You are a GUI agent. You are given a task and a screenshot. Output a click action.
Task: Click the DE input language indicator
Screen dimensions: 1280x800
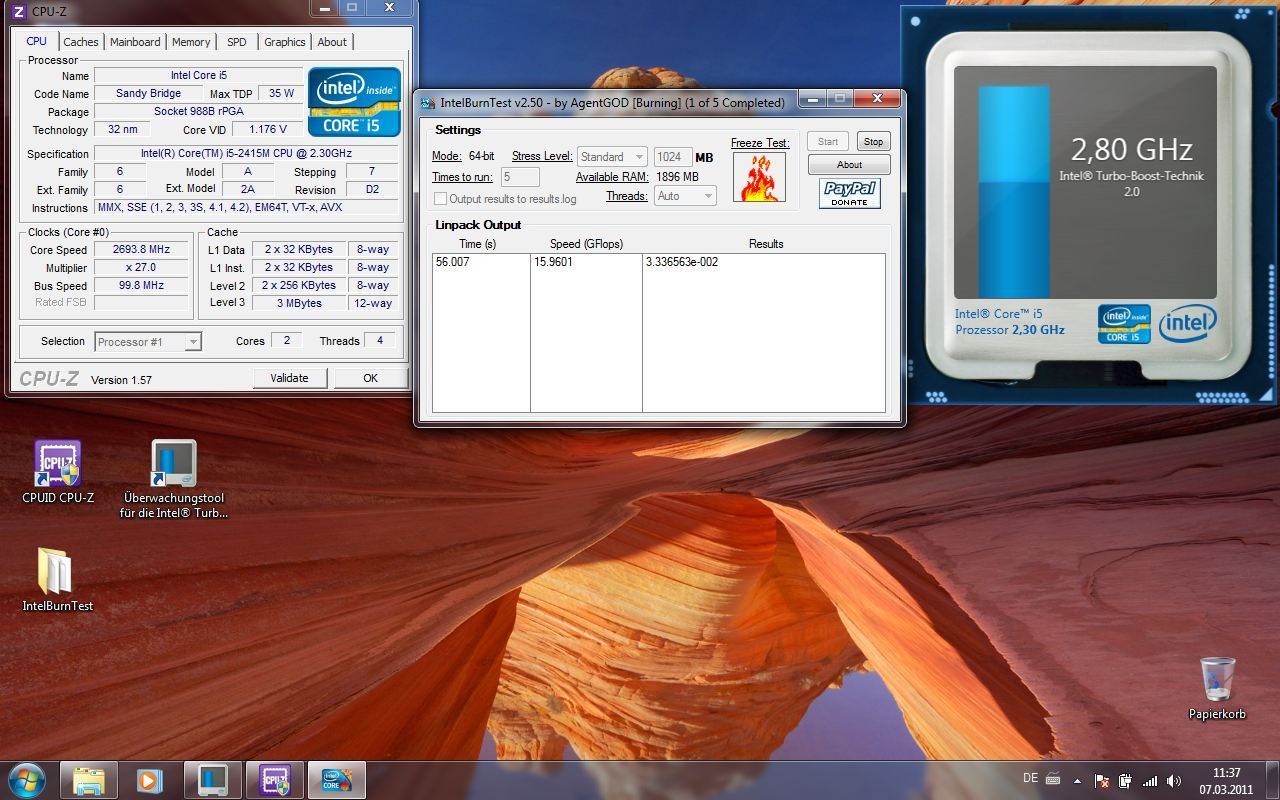coord(1030,778)
